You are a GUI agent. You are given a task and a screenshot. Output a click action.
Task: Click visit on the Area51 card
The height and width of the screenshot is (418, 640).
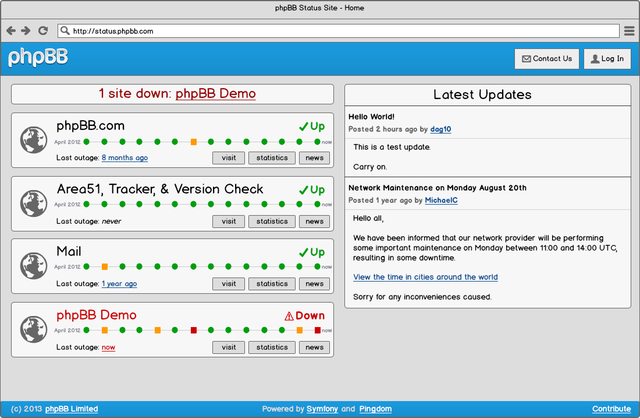[x=229, y=221]
